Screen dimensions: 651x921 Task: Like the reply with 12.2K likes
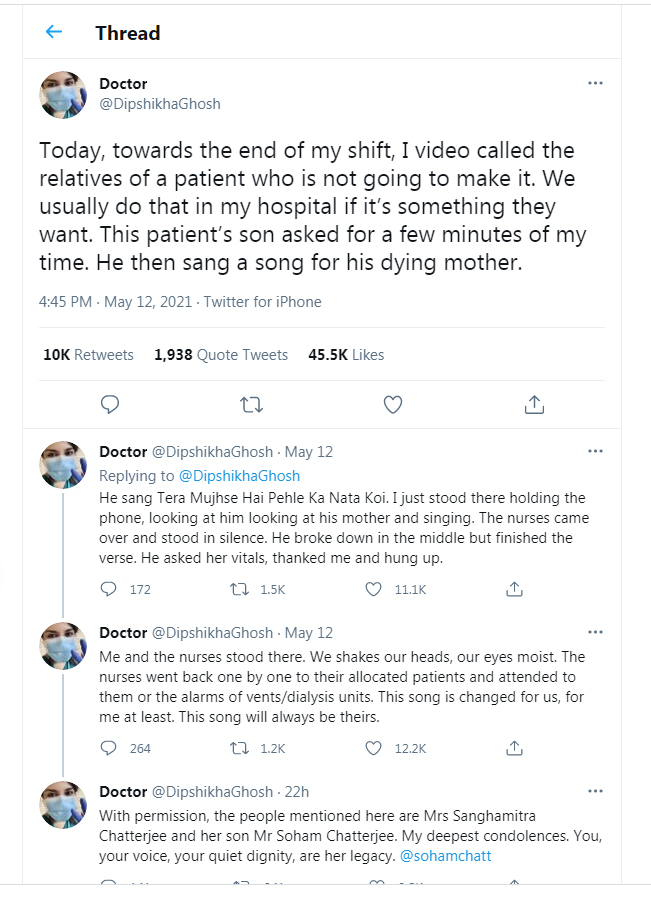click(x=373, y=748)
